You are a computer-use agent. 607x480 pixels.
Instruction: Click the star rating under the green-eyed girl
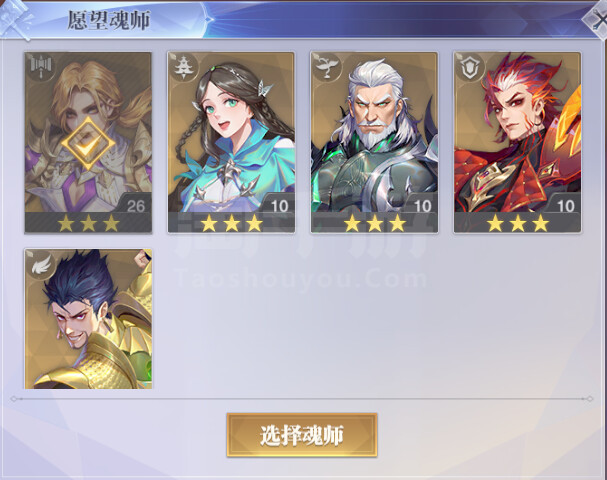click(x=231, y=223)
